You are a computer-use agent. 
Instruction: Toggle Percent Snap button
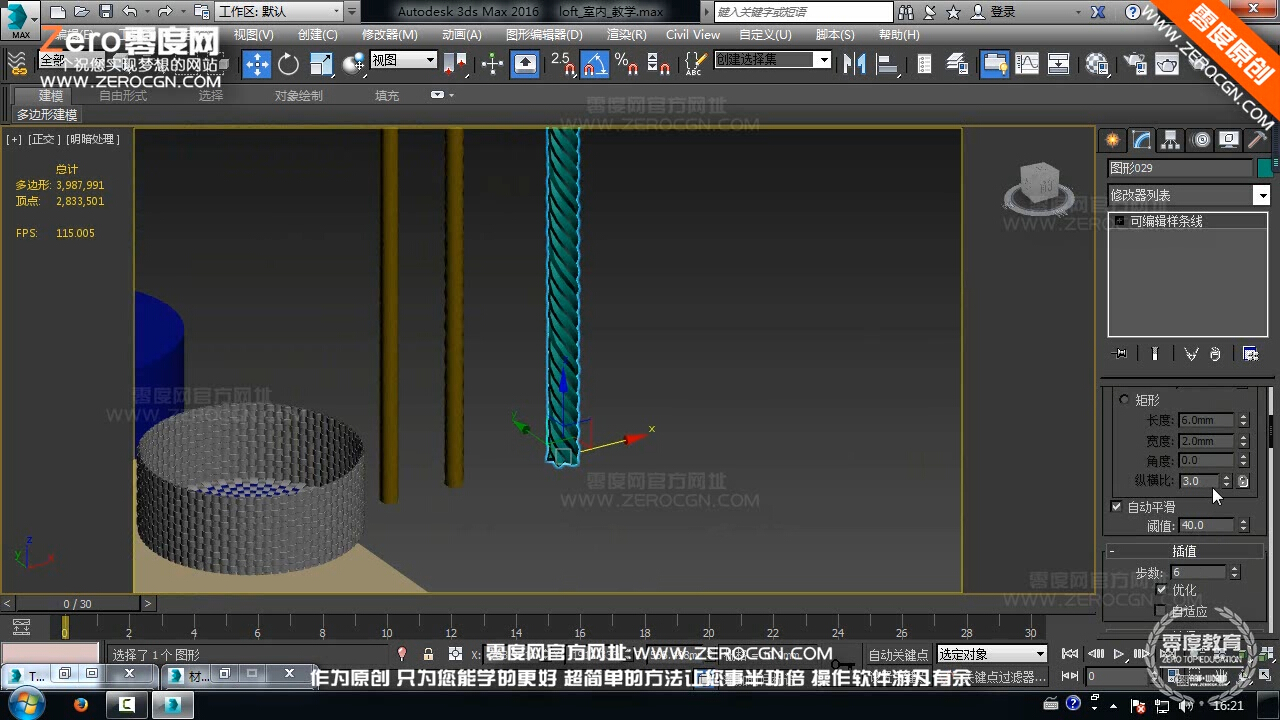[x=627, y=64]
